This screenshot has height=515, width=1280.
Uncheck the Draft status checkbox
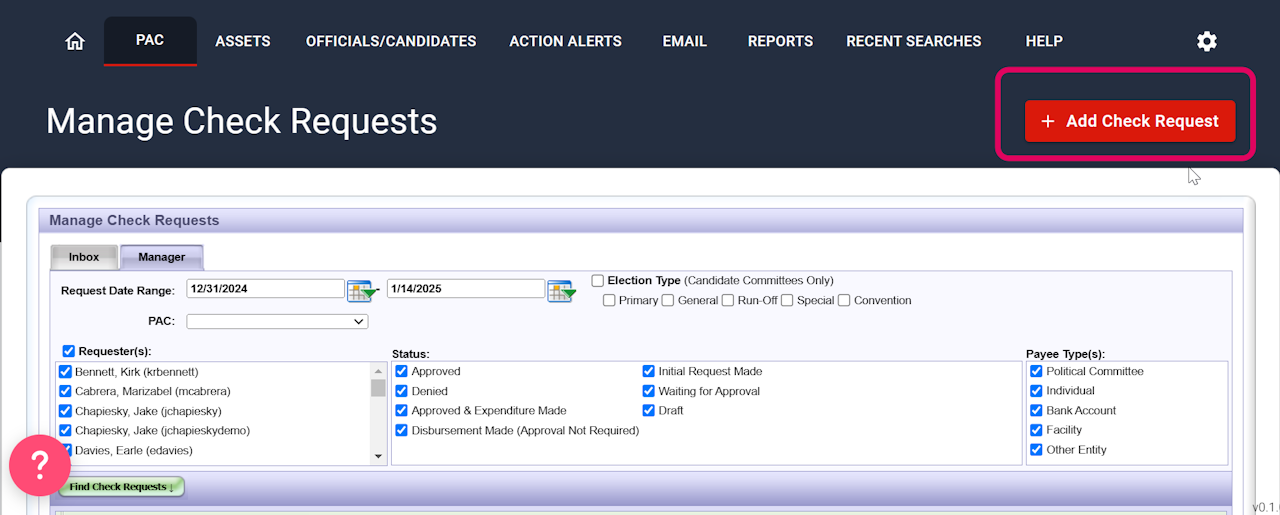[x=649, y=411]
